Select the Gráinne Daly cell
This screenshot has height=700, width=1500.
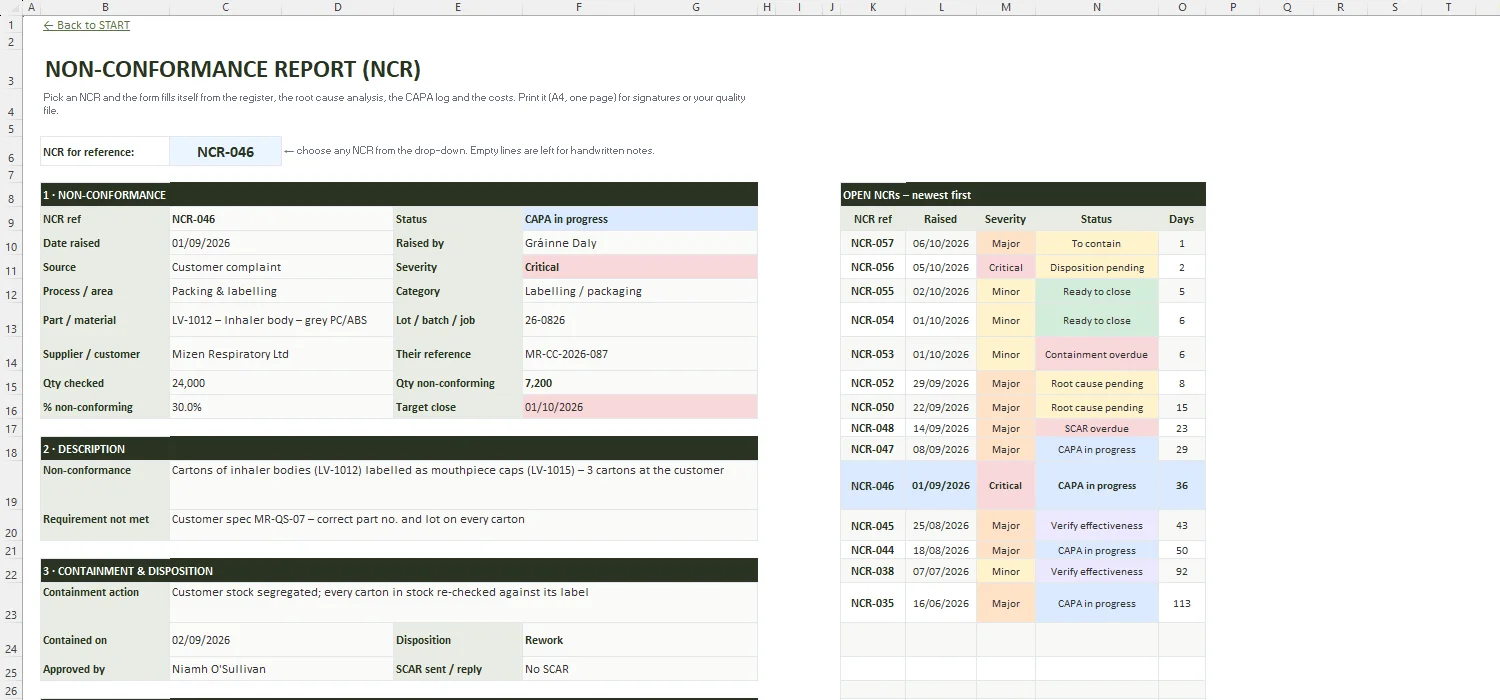pyautogui.click(x=640, y=243)
